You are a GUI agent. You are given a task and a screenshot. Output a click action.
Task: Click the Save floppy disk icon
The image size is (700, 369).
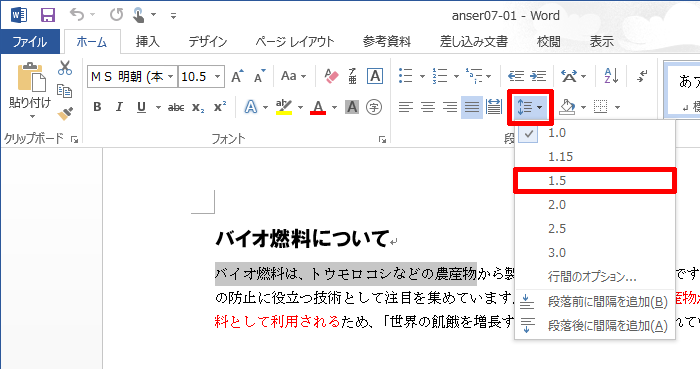coord(48,16)
